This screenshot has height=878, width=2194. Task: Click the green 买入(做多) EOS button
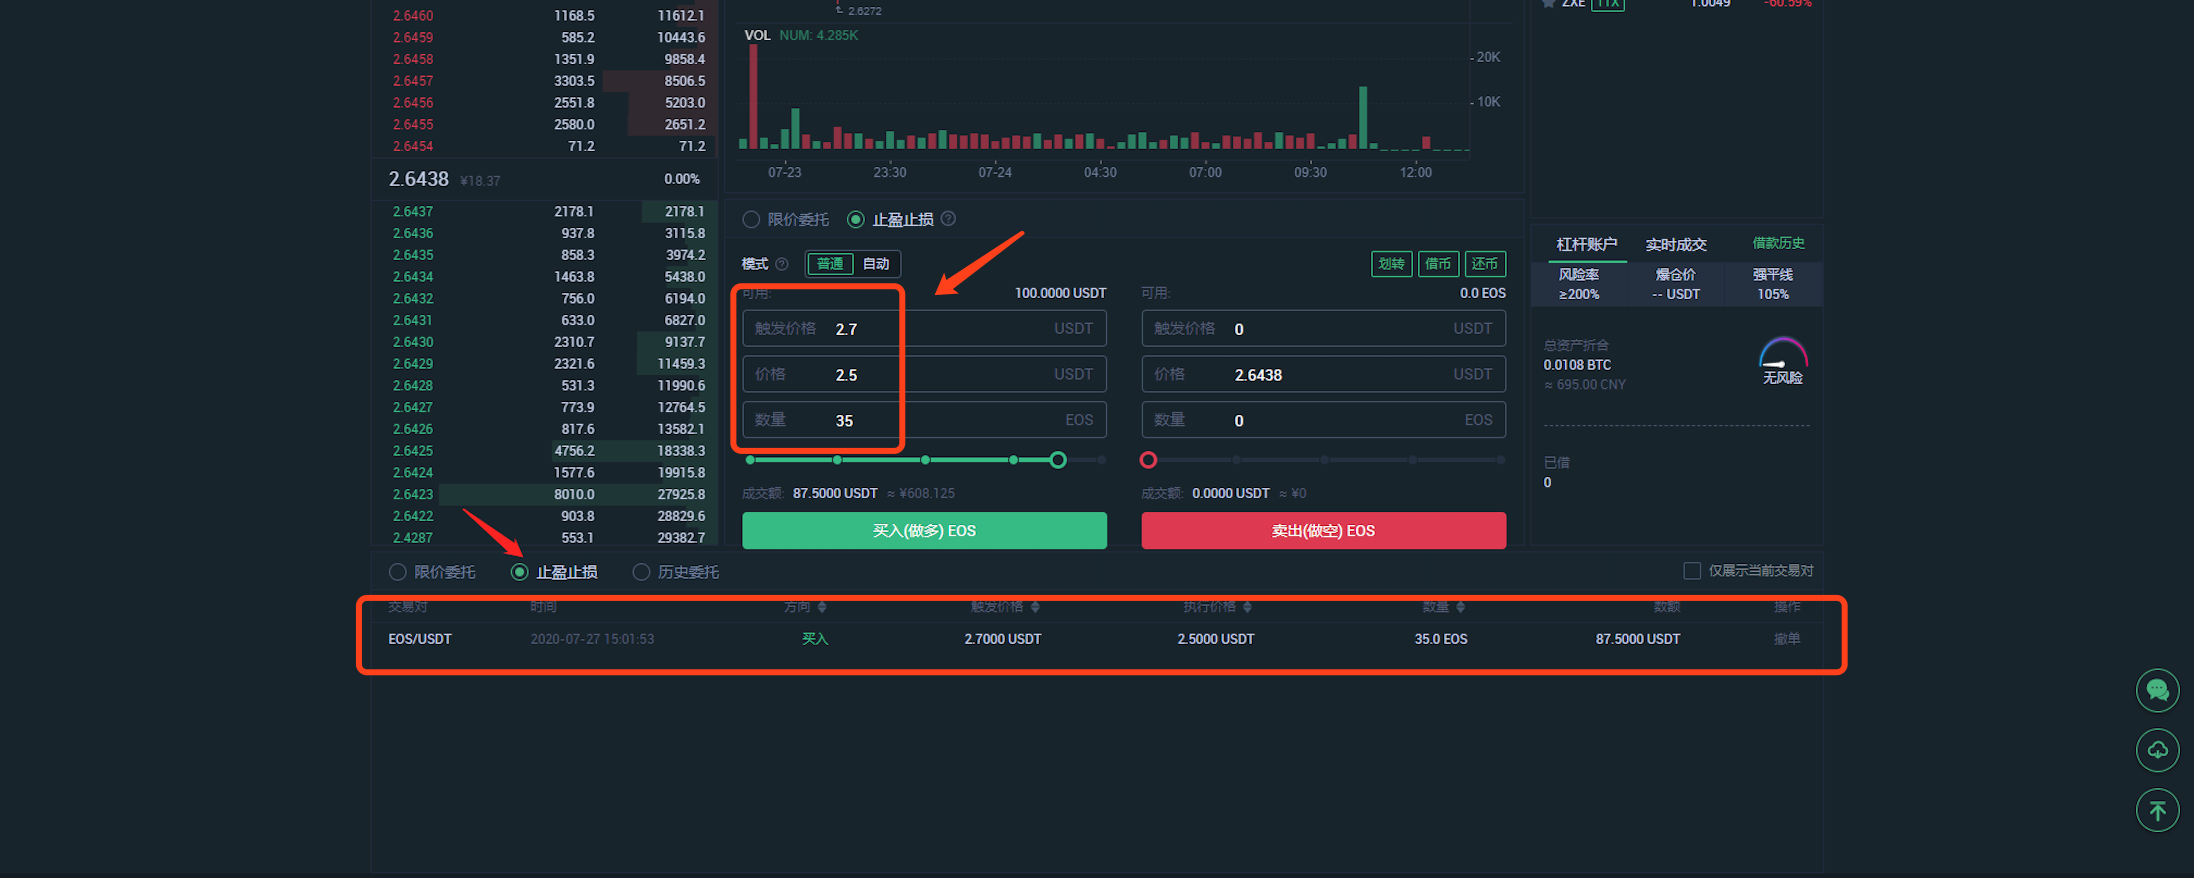(x=924, y=531)
